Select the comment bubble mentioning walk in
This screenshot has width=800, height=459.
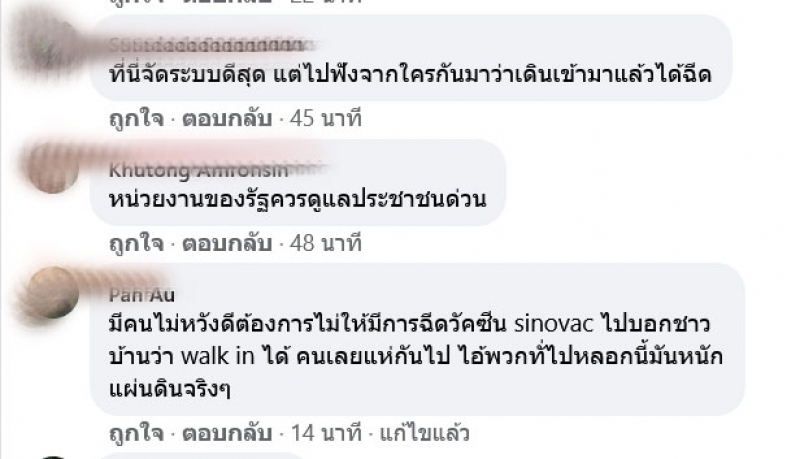(417, 340)
